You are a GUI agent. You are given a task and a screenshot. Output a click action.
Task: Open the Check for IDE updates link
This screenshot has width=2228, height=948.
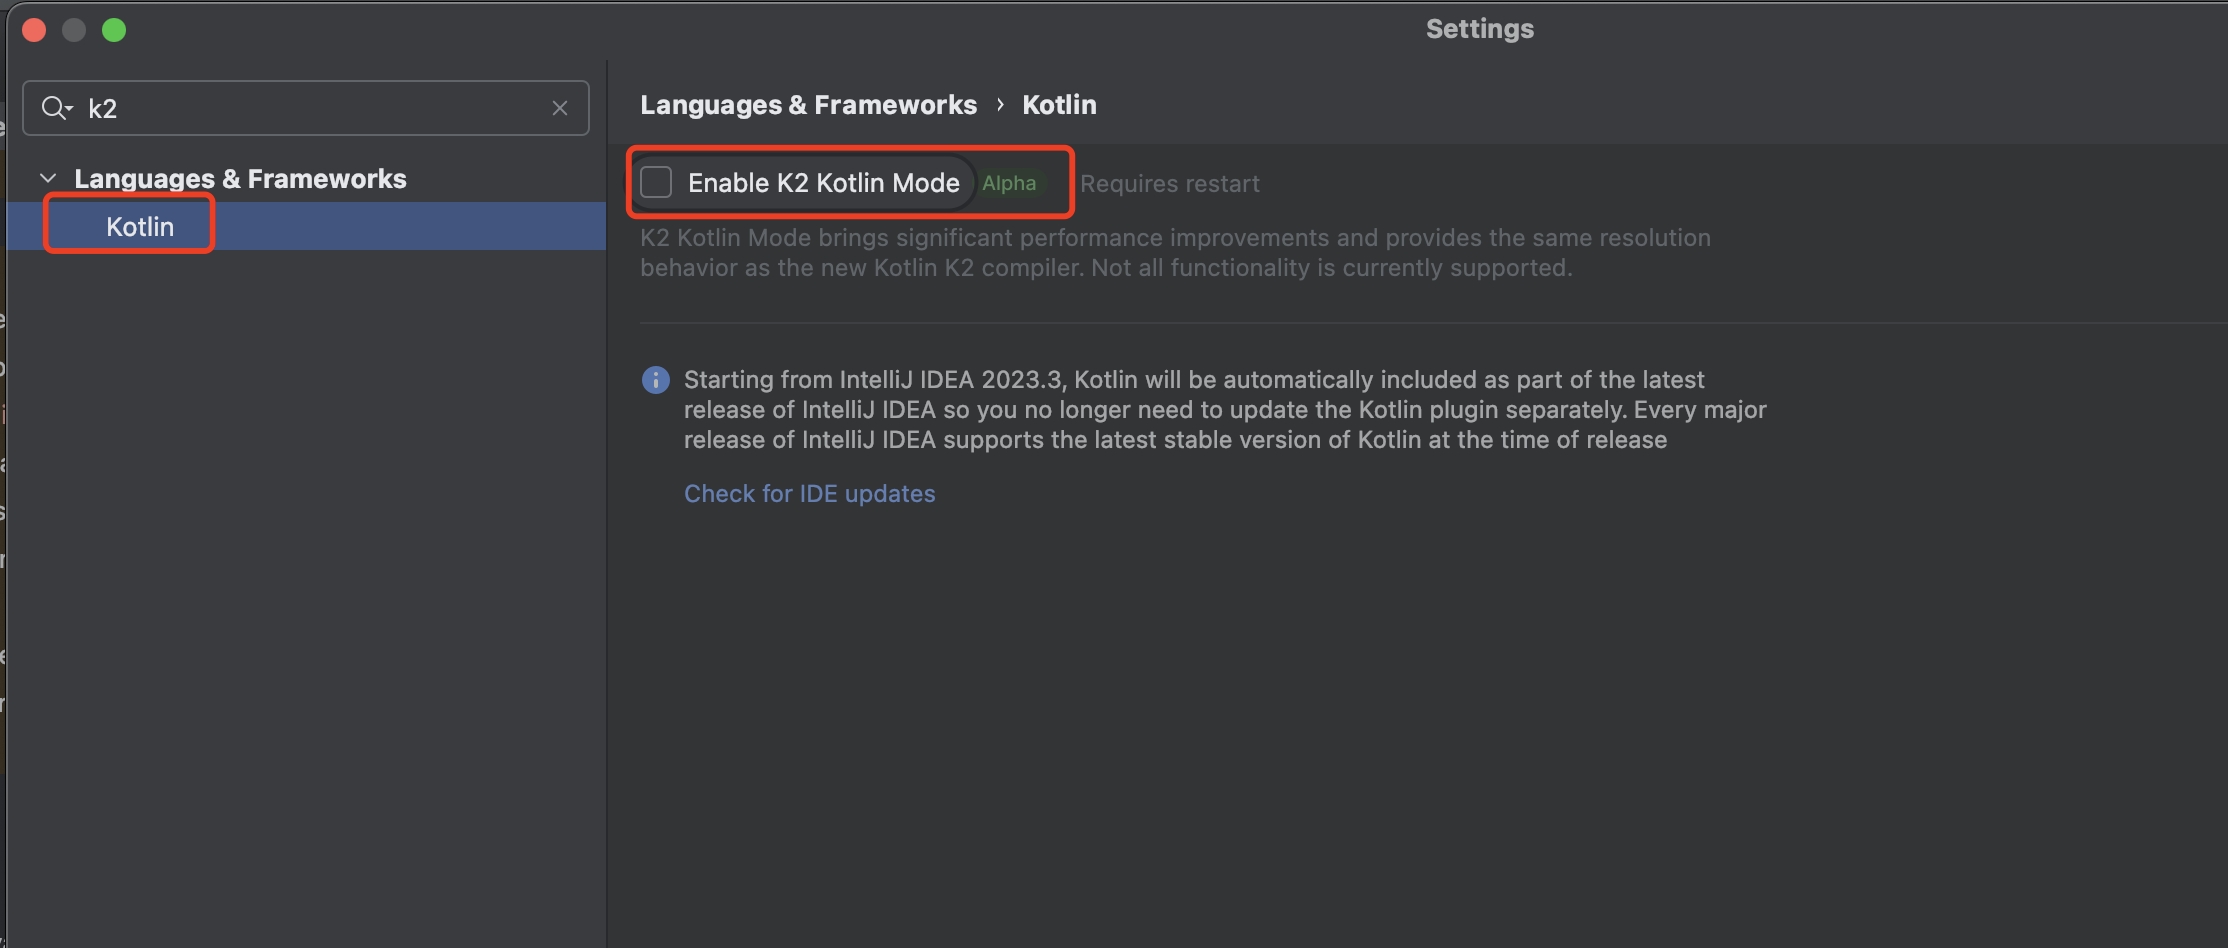pyautogui.click(x=809, y=493)
